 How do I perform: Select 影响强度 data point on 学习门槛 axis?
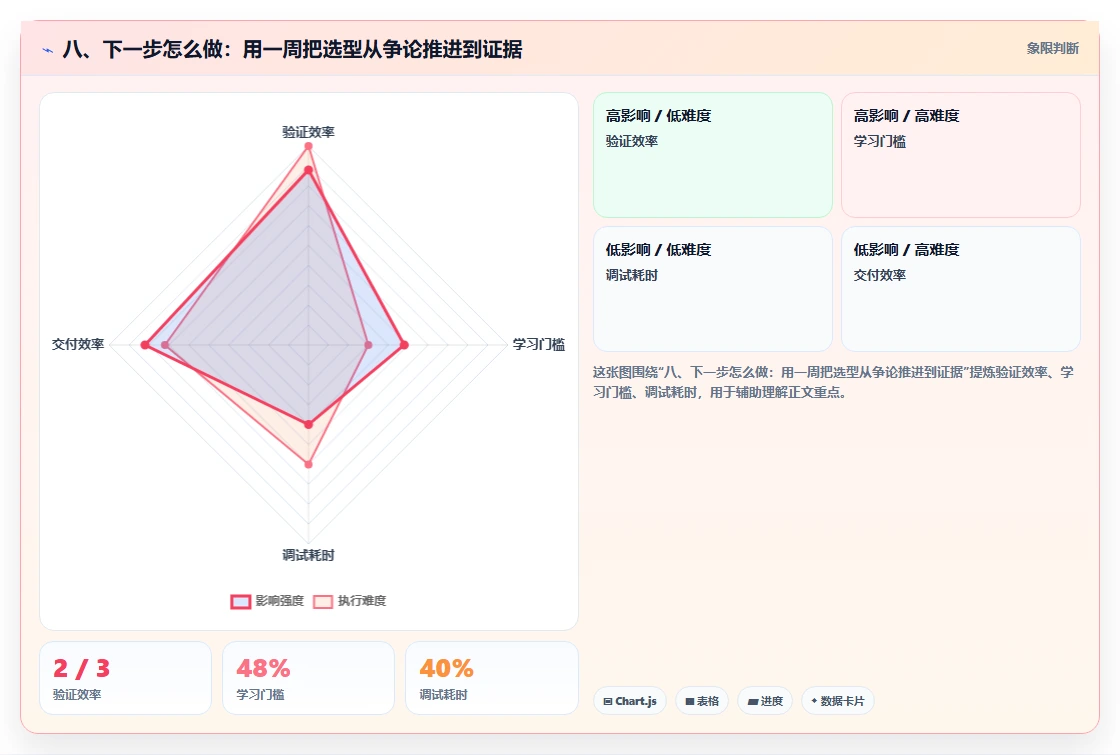pyautogui.click(x=404, y=345)
